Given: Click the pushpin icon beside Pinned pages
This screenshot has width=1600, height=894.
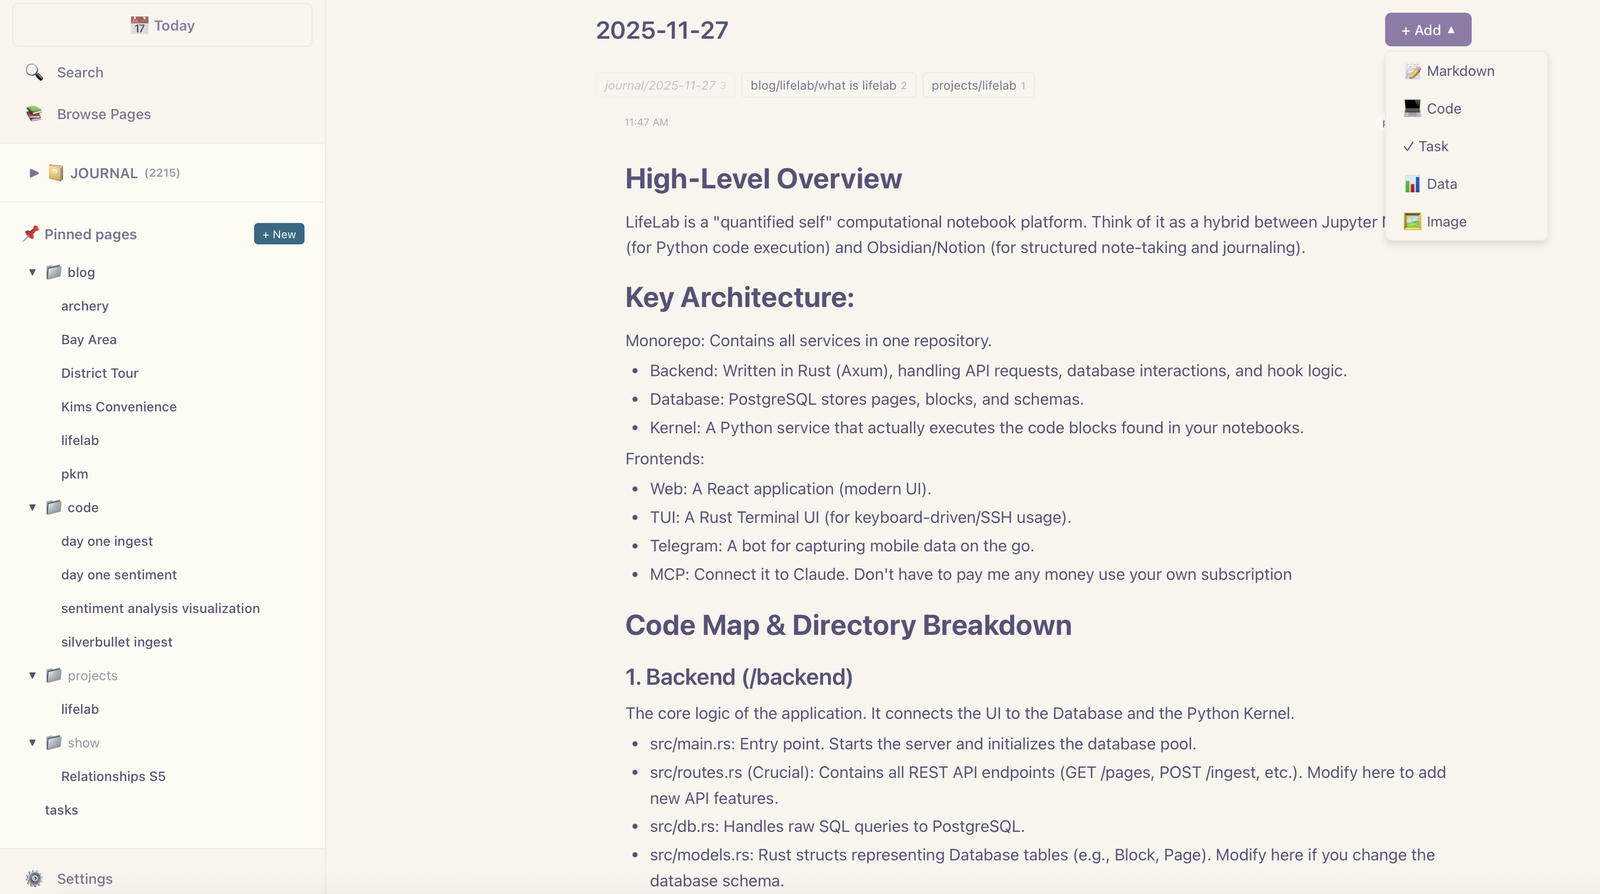Looking at the screenshot, I should coord(31,233).
